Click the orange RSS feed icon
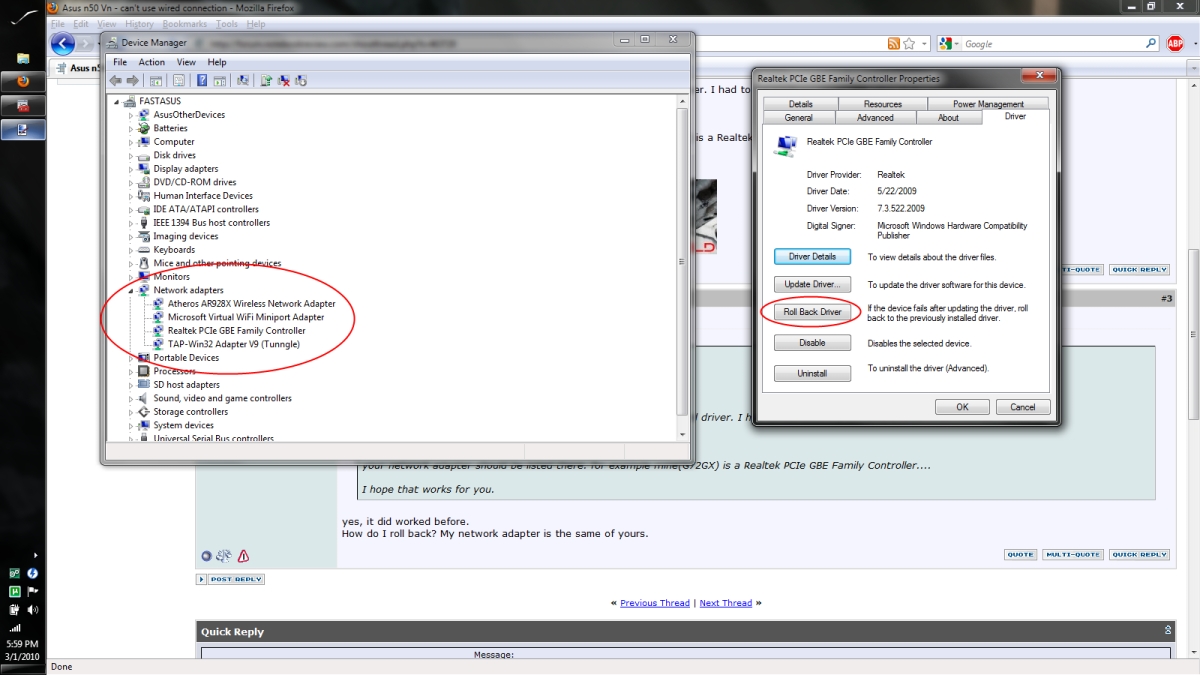 pyautogui.click(x=894, y=44)
